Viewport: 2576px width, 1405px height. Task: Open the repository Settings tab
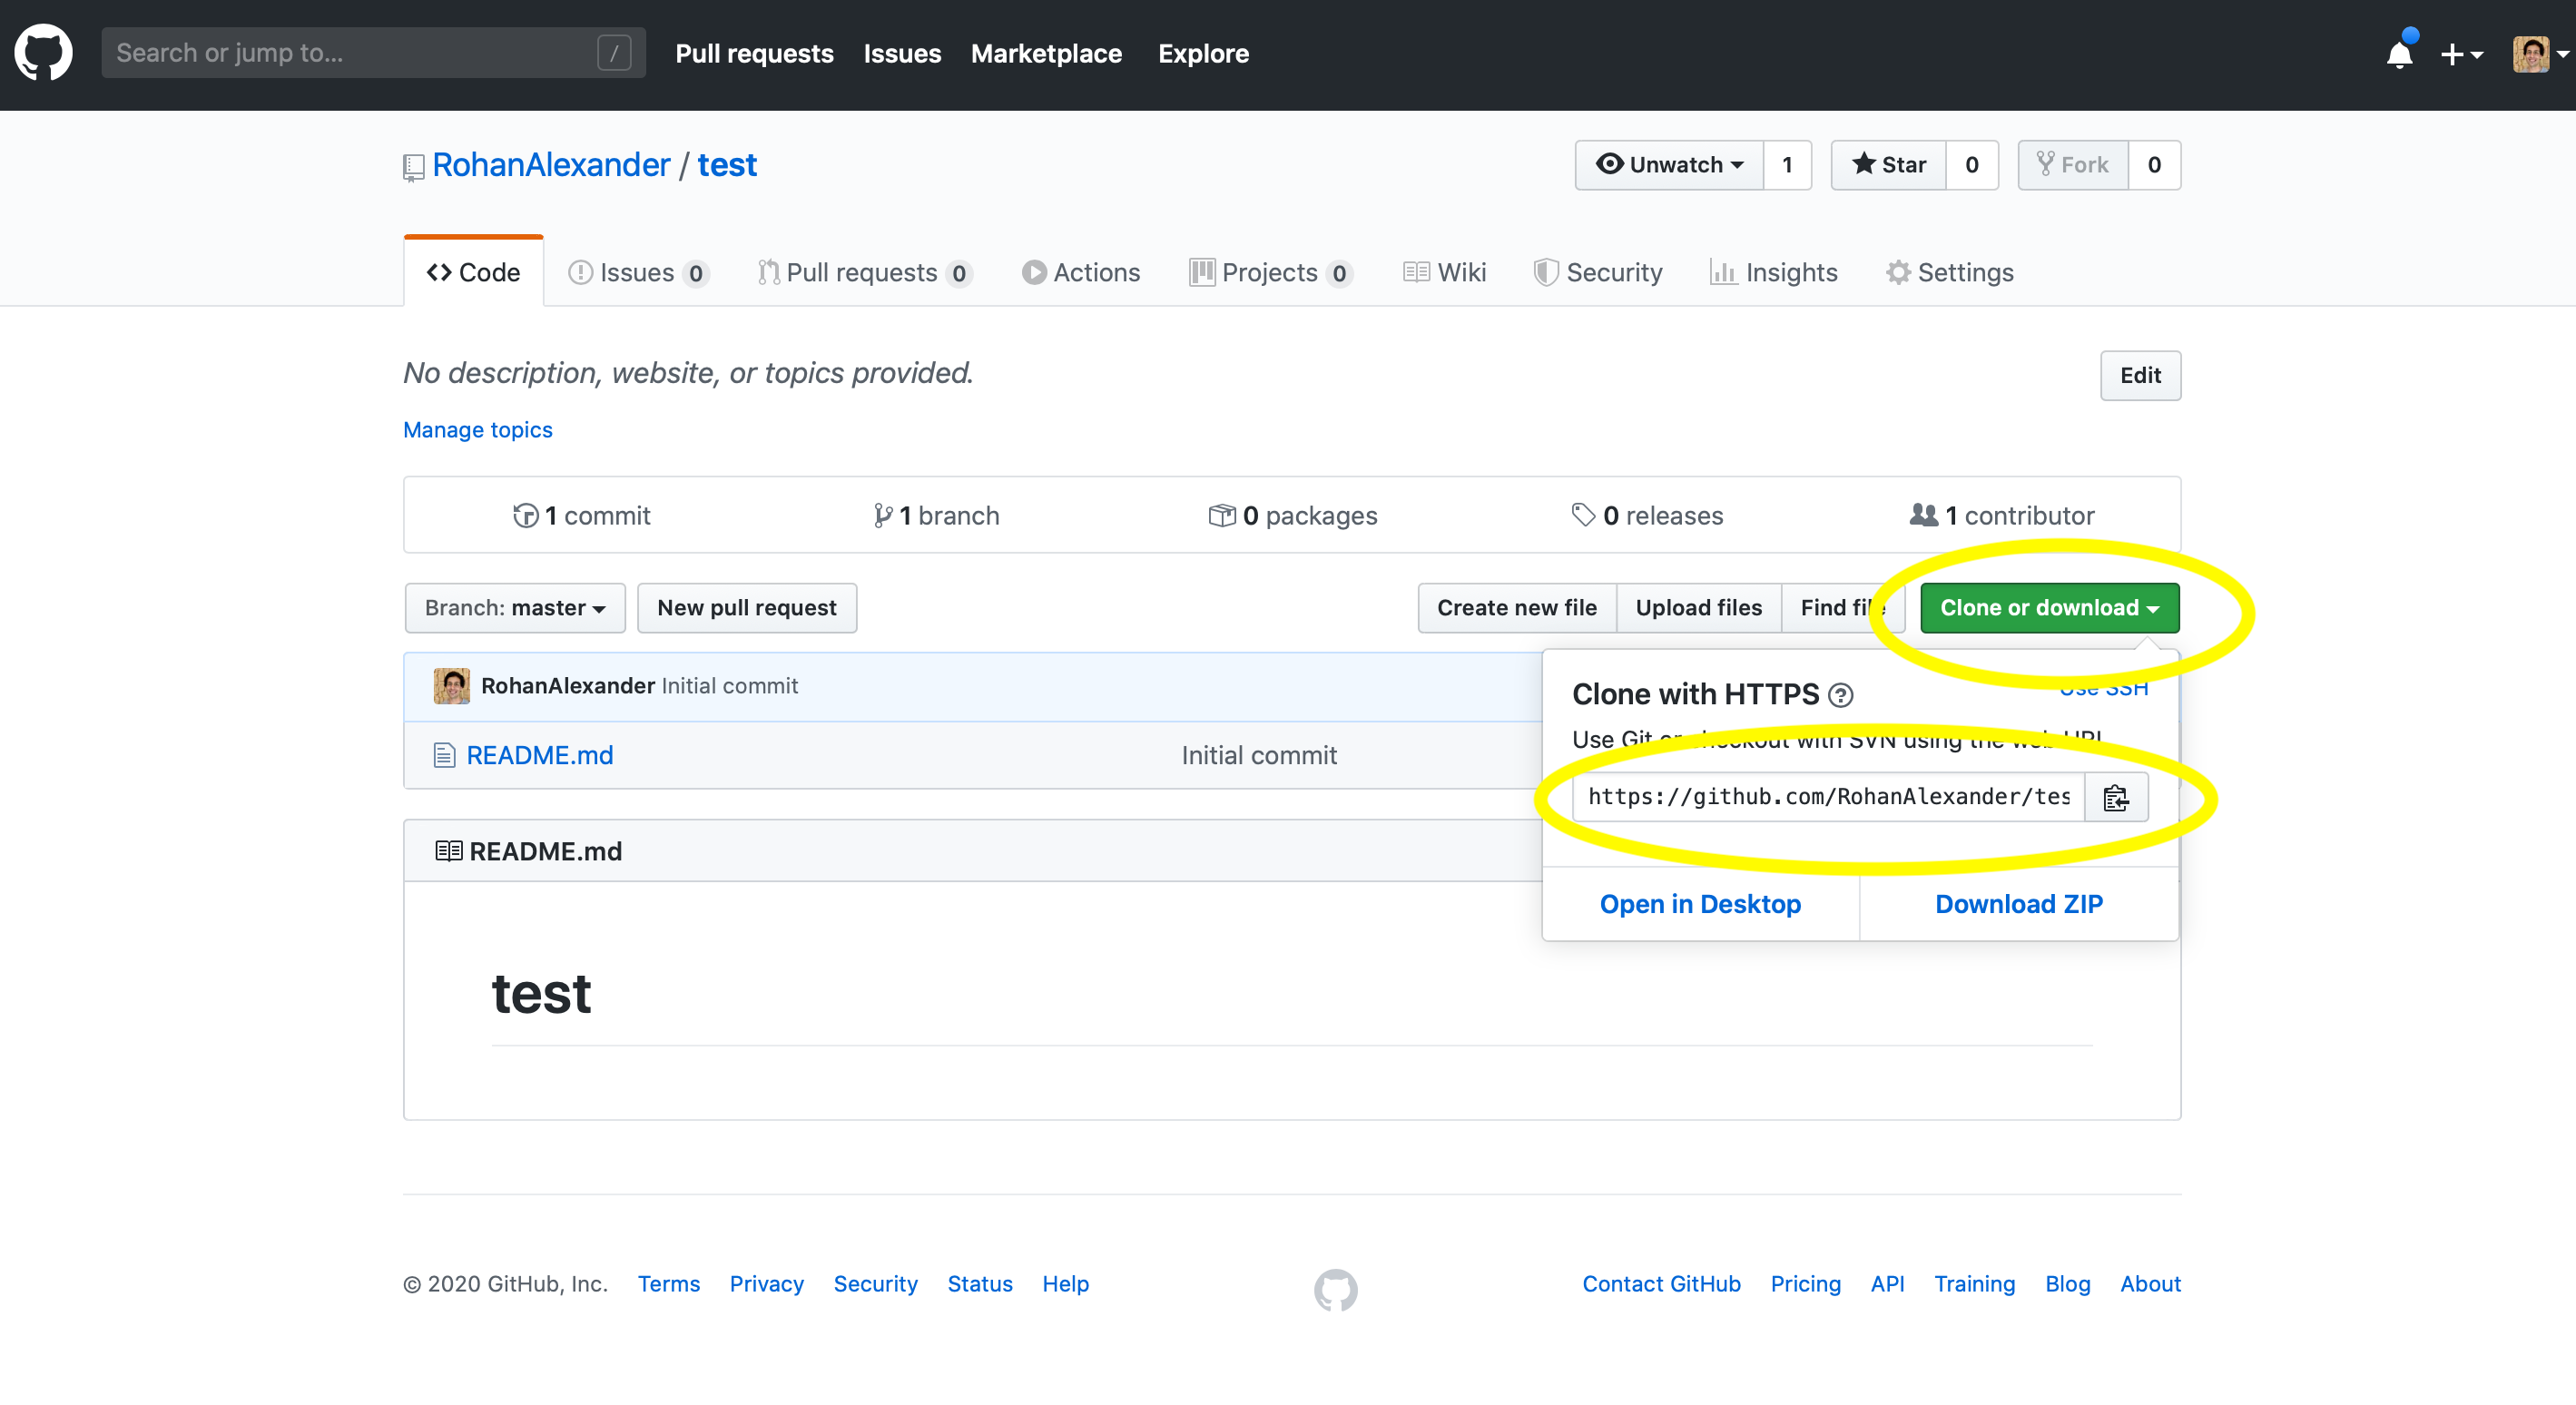tap(1949, 272)
